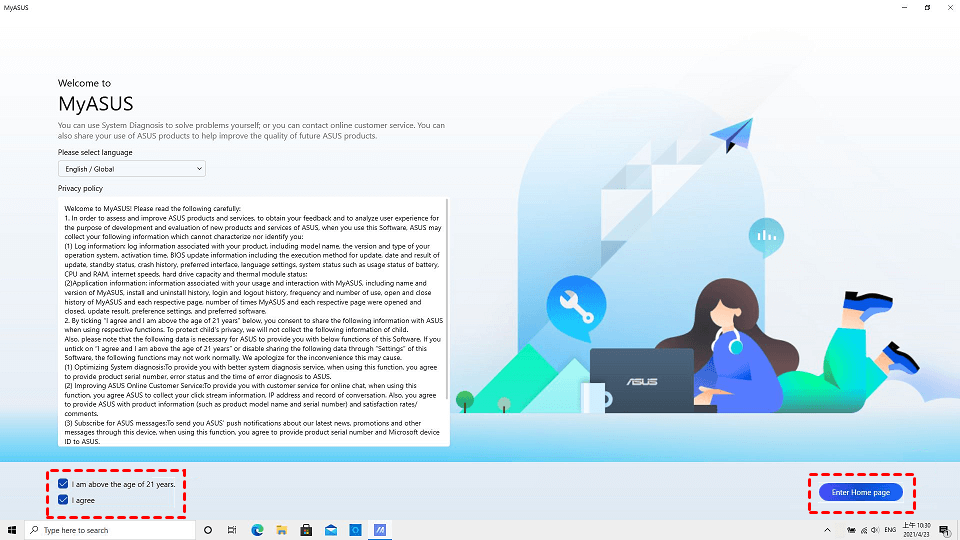This screenshot has width=960, height=540.
Task: Click the 'Welcome to MyASUS! Please read' line
Action: [152, 208]
